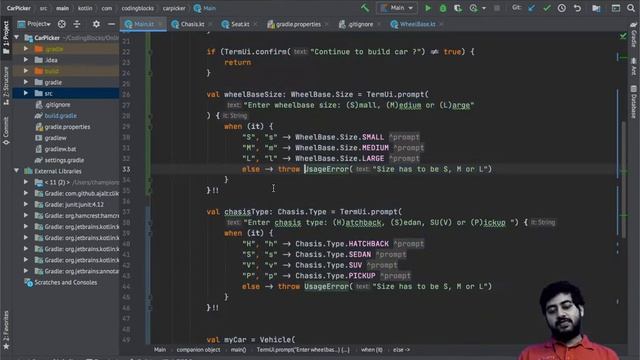Update project from Git
Screen dimensions: 640x360
tap(531, 8)
